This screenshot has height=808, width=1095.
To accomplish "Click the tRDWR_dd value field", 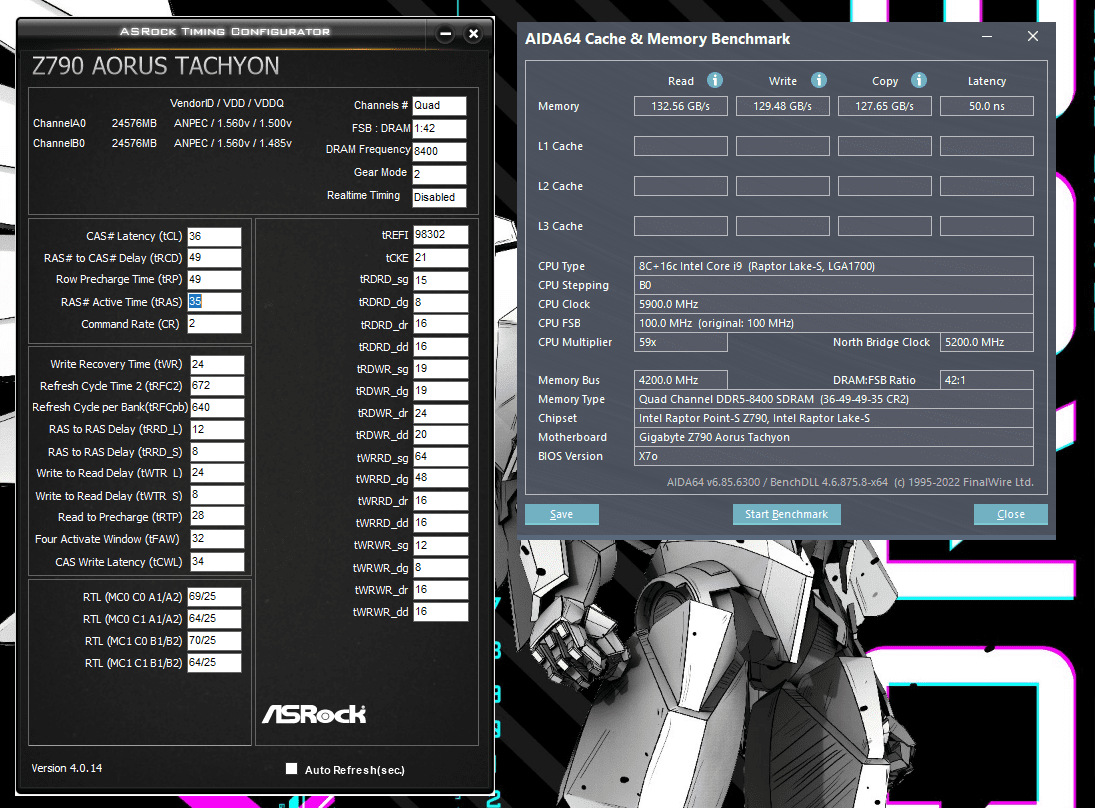I will pos(441,435).
